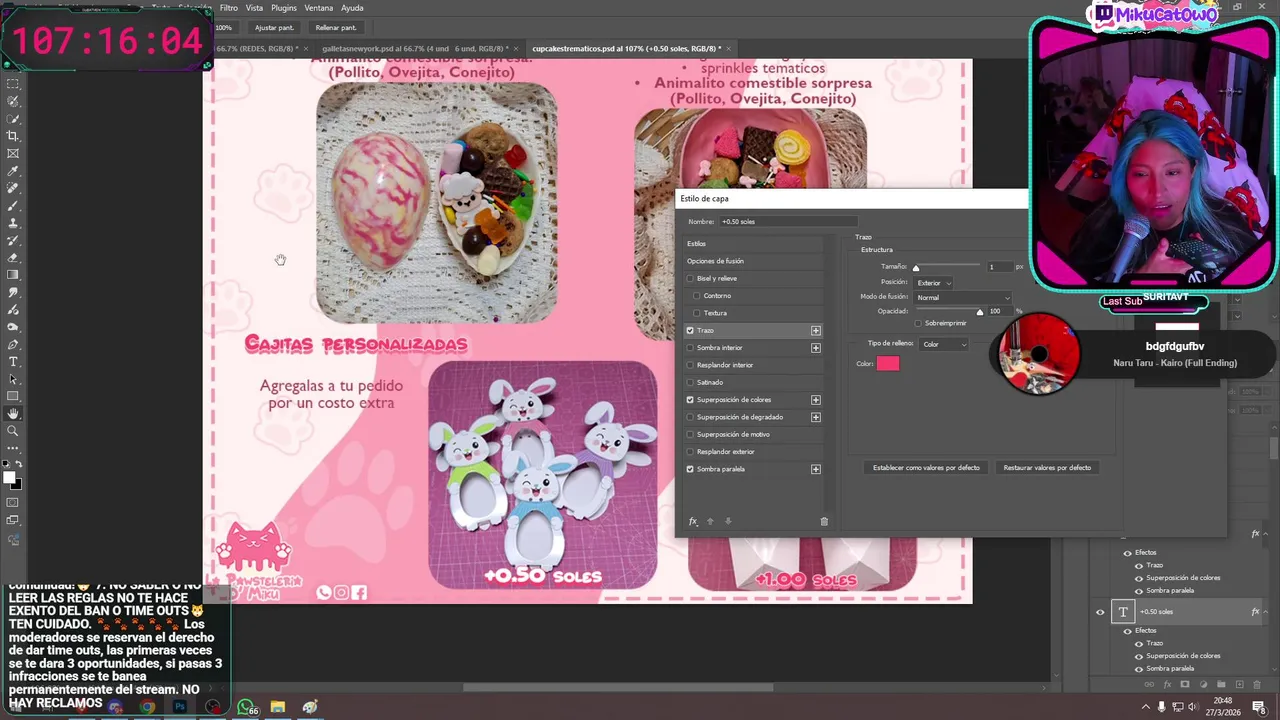Add Superposición de degradado with plus button

coord(816,417)
